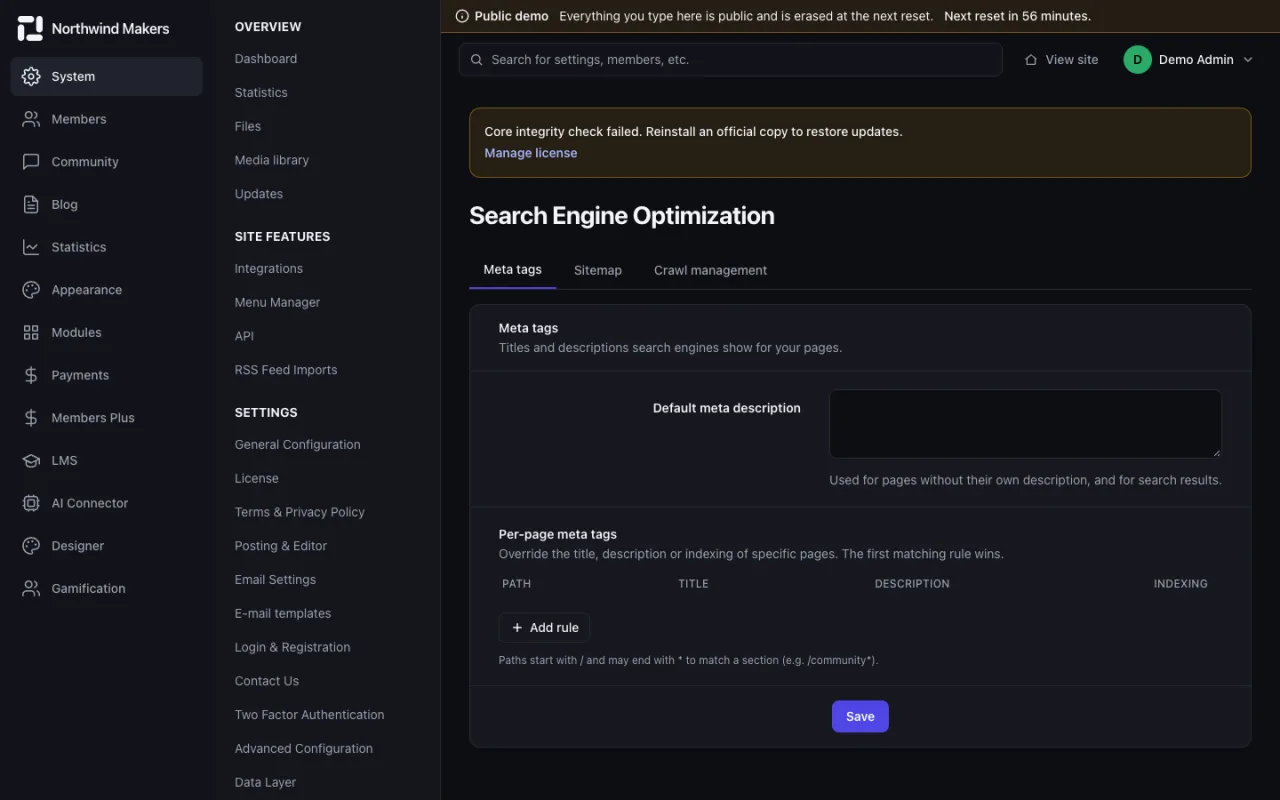Image resolution: width=1280 pixels, height=800 pixels.
Task: Open Integrations under Site Features
Action: pos(269,269)
